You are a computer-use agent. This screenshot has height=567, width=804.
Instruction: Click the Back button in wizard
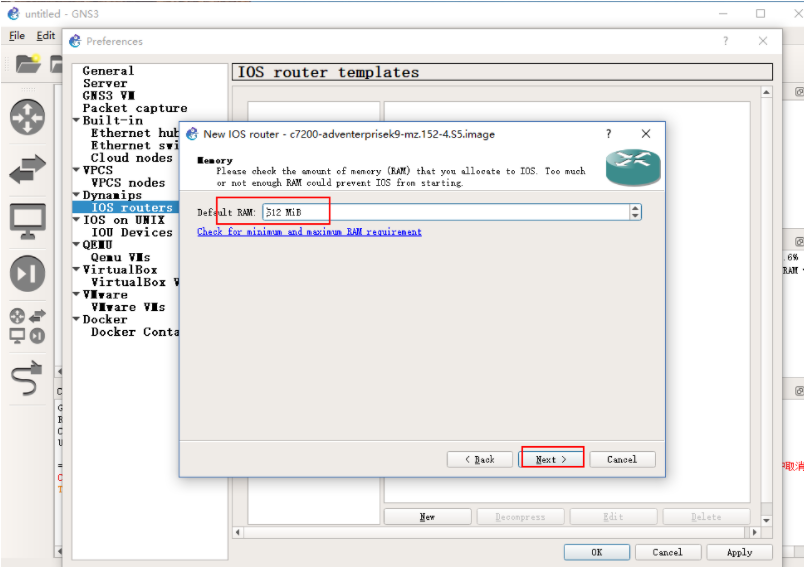(x=479, y=459)
